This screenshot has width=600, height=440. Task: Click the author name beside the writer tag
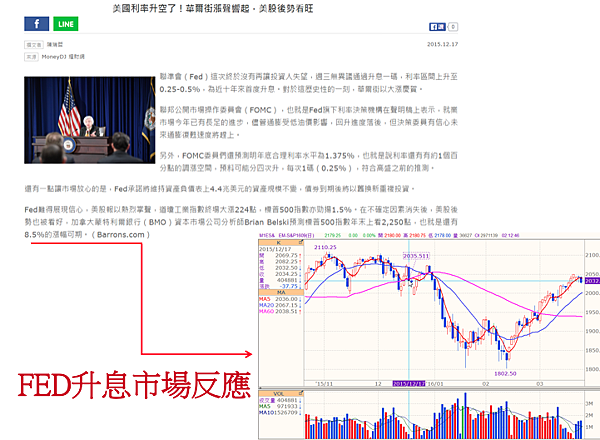tap(55, 45)
